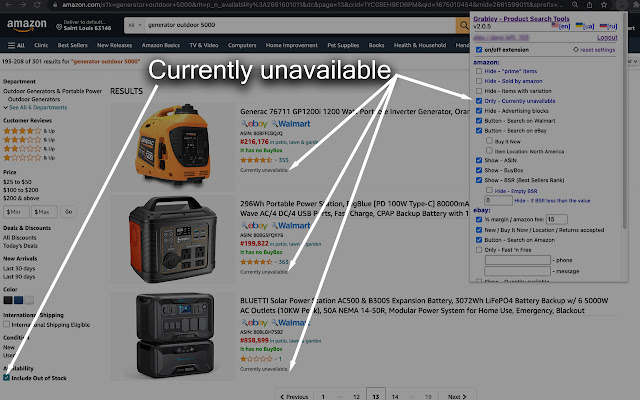Viewport: 640px width, 400px height.
Task: Open the All search category dropdown
Action: (134, 25)
